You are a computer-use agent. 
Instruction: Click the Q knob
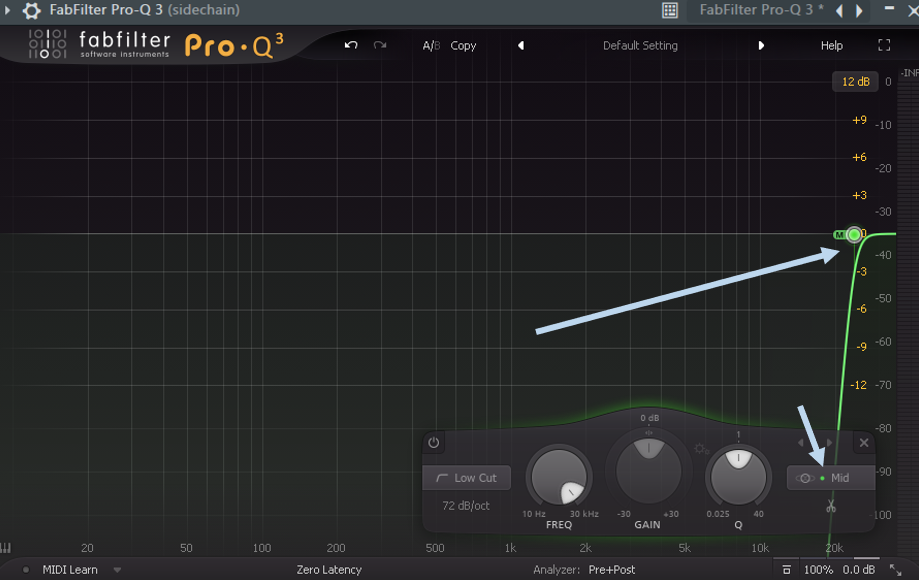(738, 477)
